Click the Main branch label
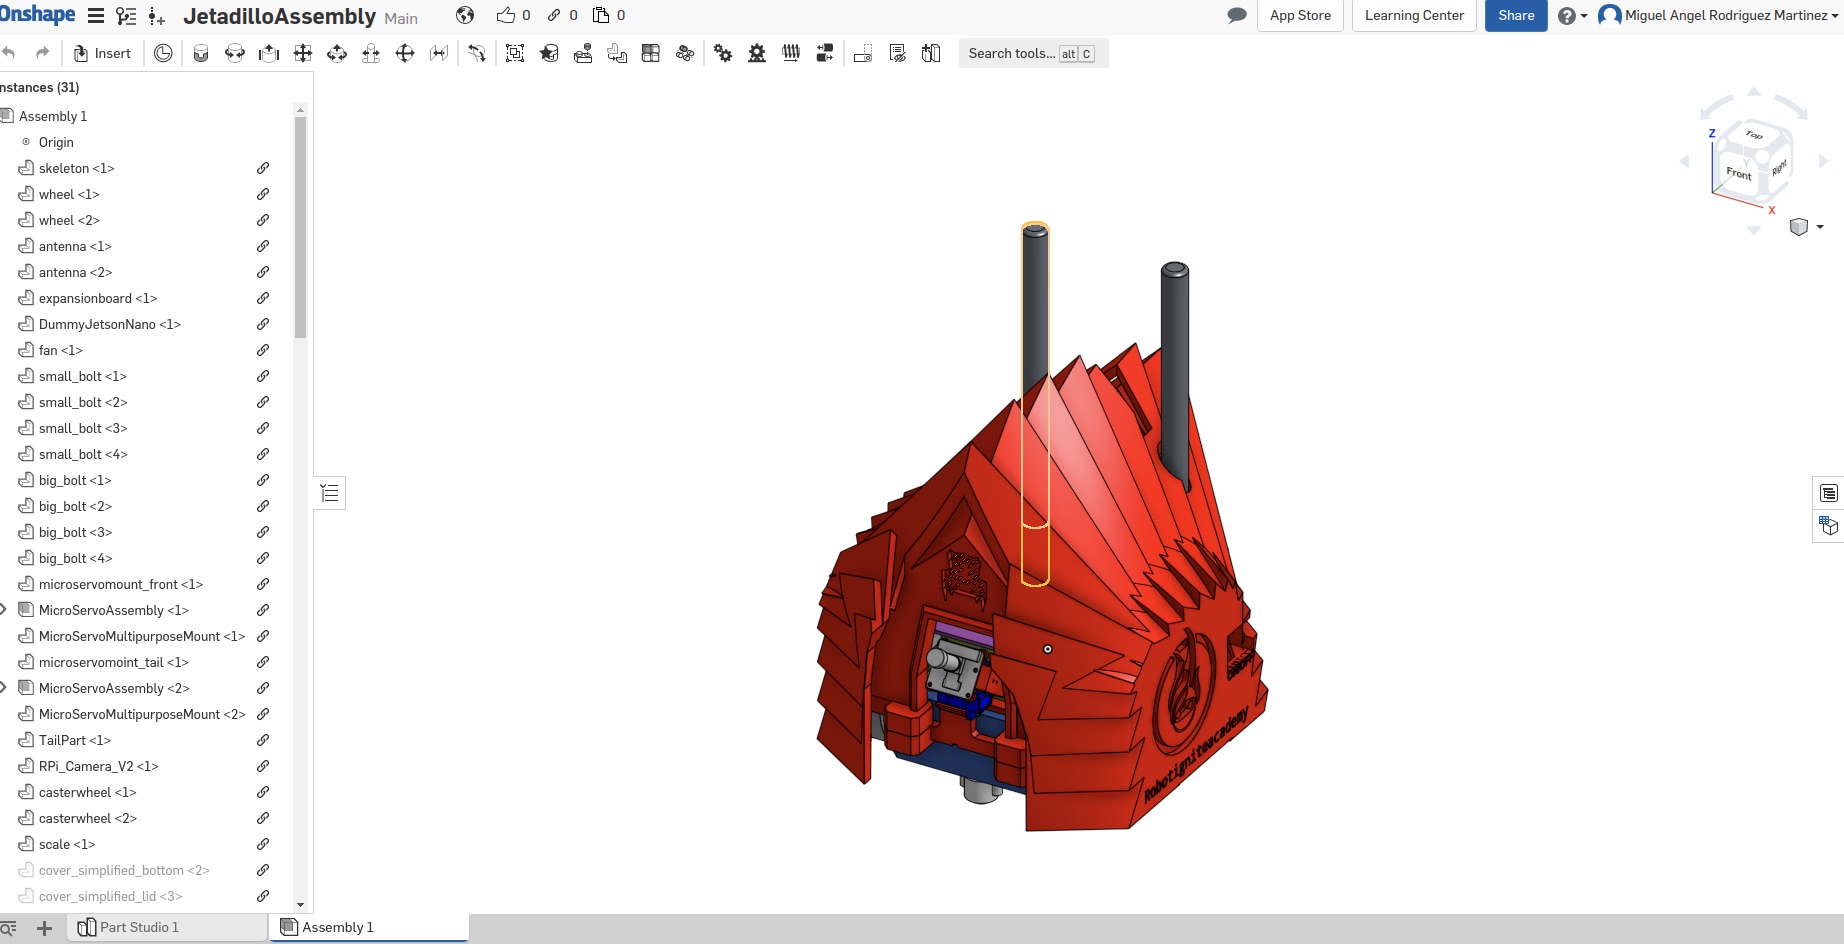Image resolution: width=1844 pixels, height=944 pixels. click(x=401, y=18)
